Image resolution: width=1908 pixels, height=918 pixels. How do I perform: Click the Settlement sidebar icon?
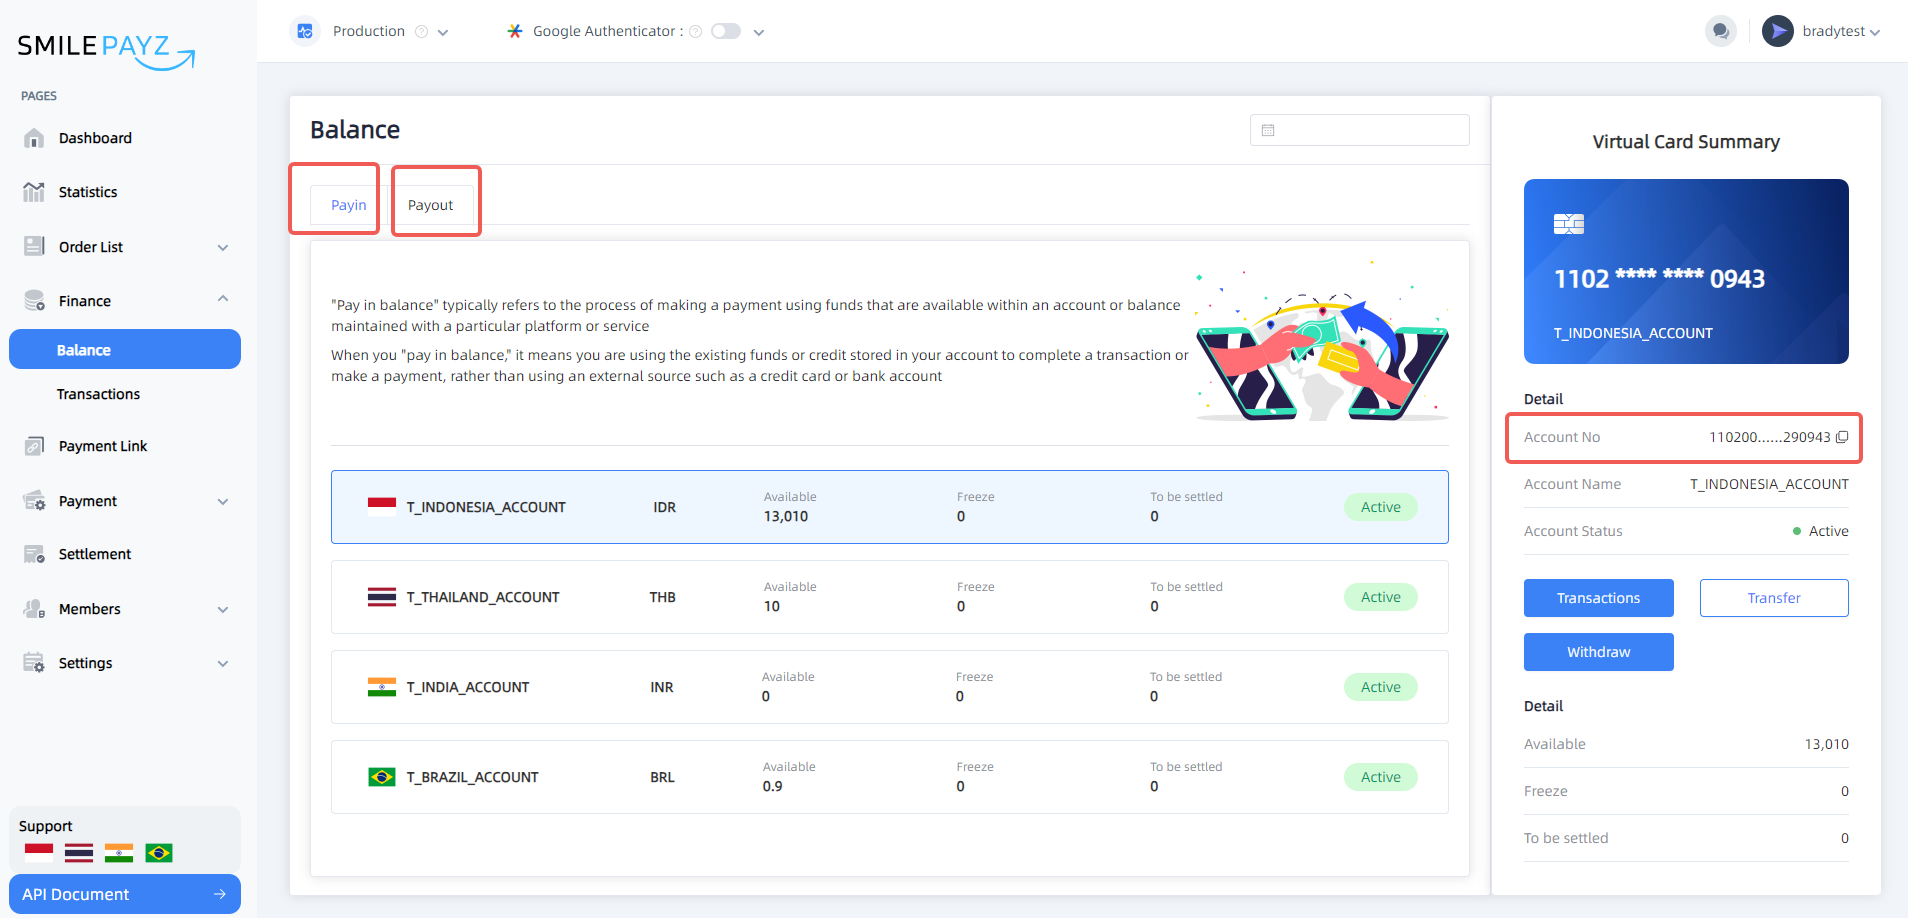pos(34,554)
